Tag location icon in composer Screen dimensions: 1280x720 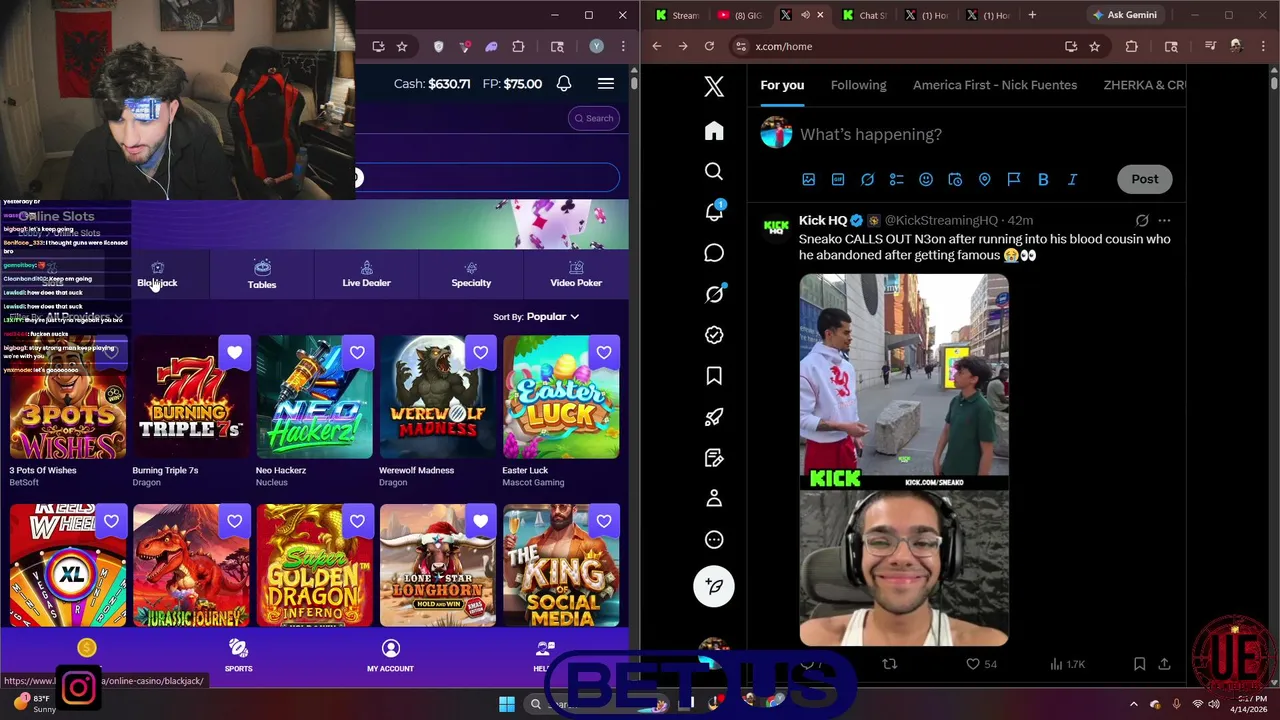[985, 179]
